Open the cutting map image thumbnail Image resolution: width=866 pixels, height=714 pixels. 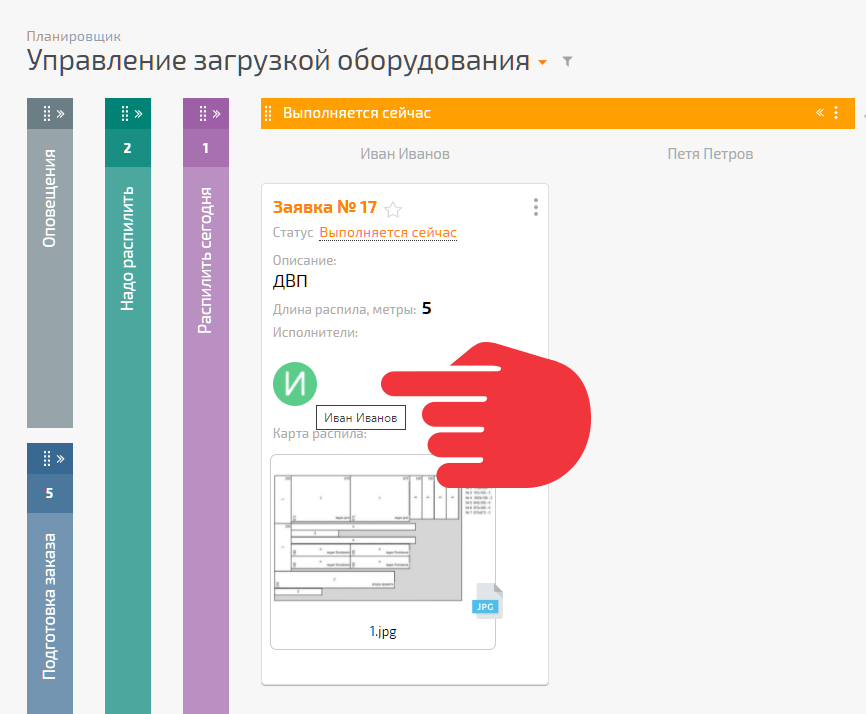click(368, 537)
